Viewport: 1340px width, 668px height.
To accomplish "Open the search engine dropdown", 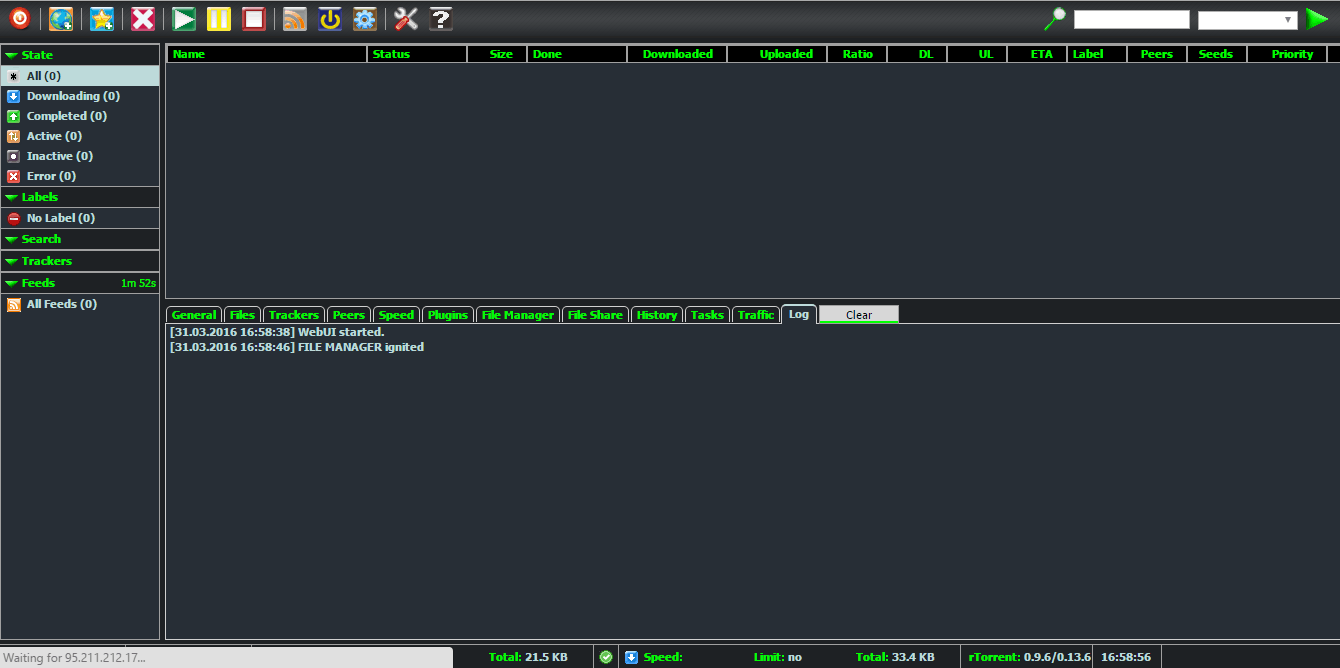I will [1247, 20].
